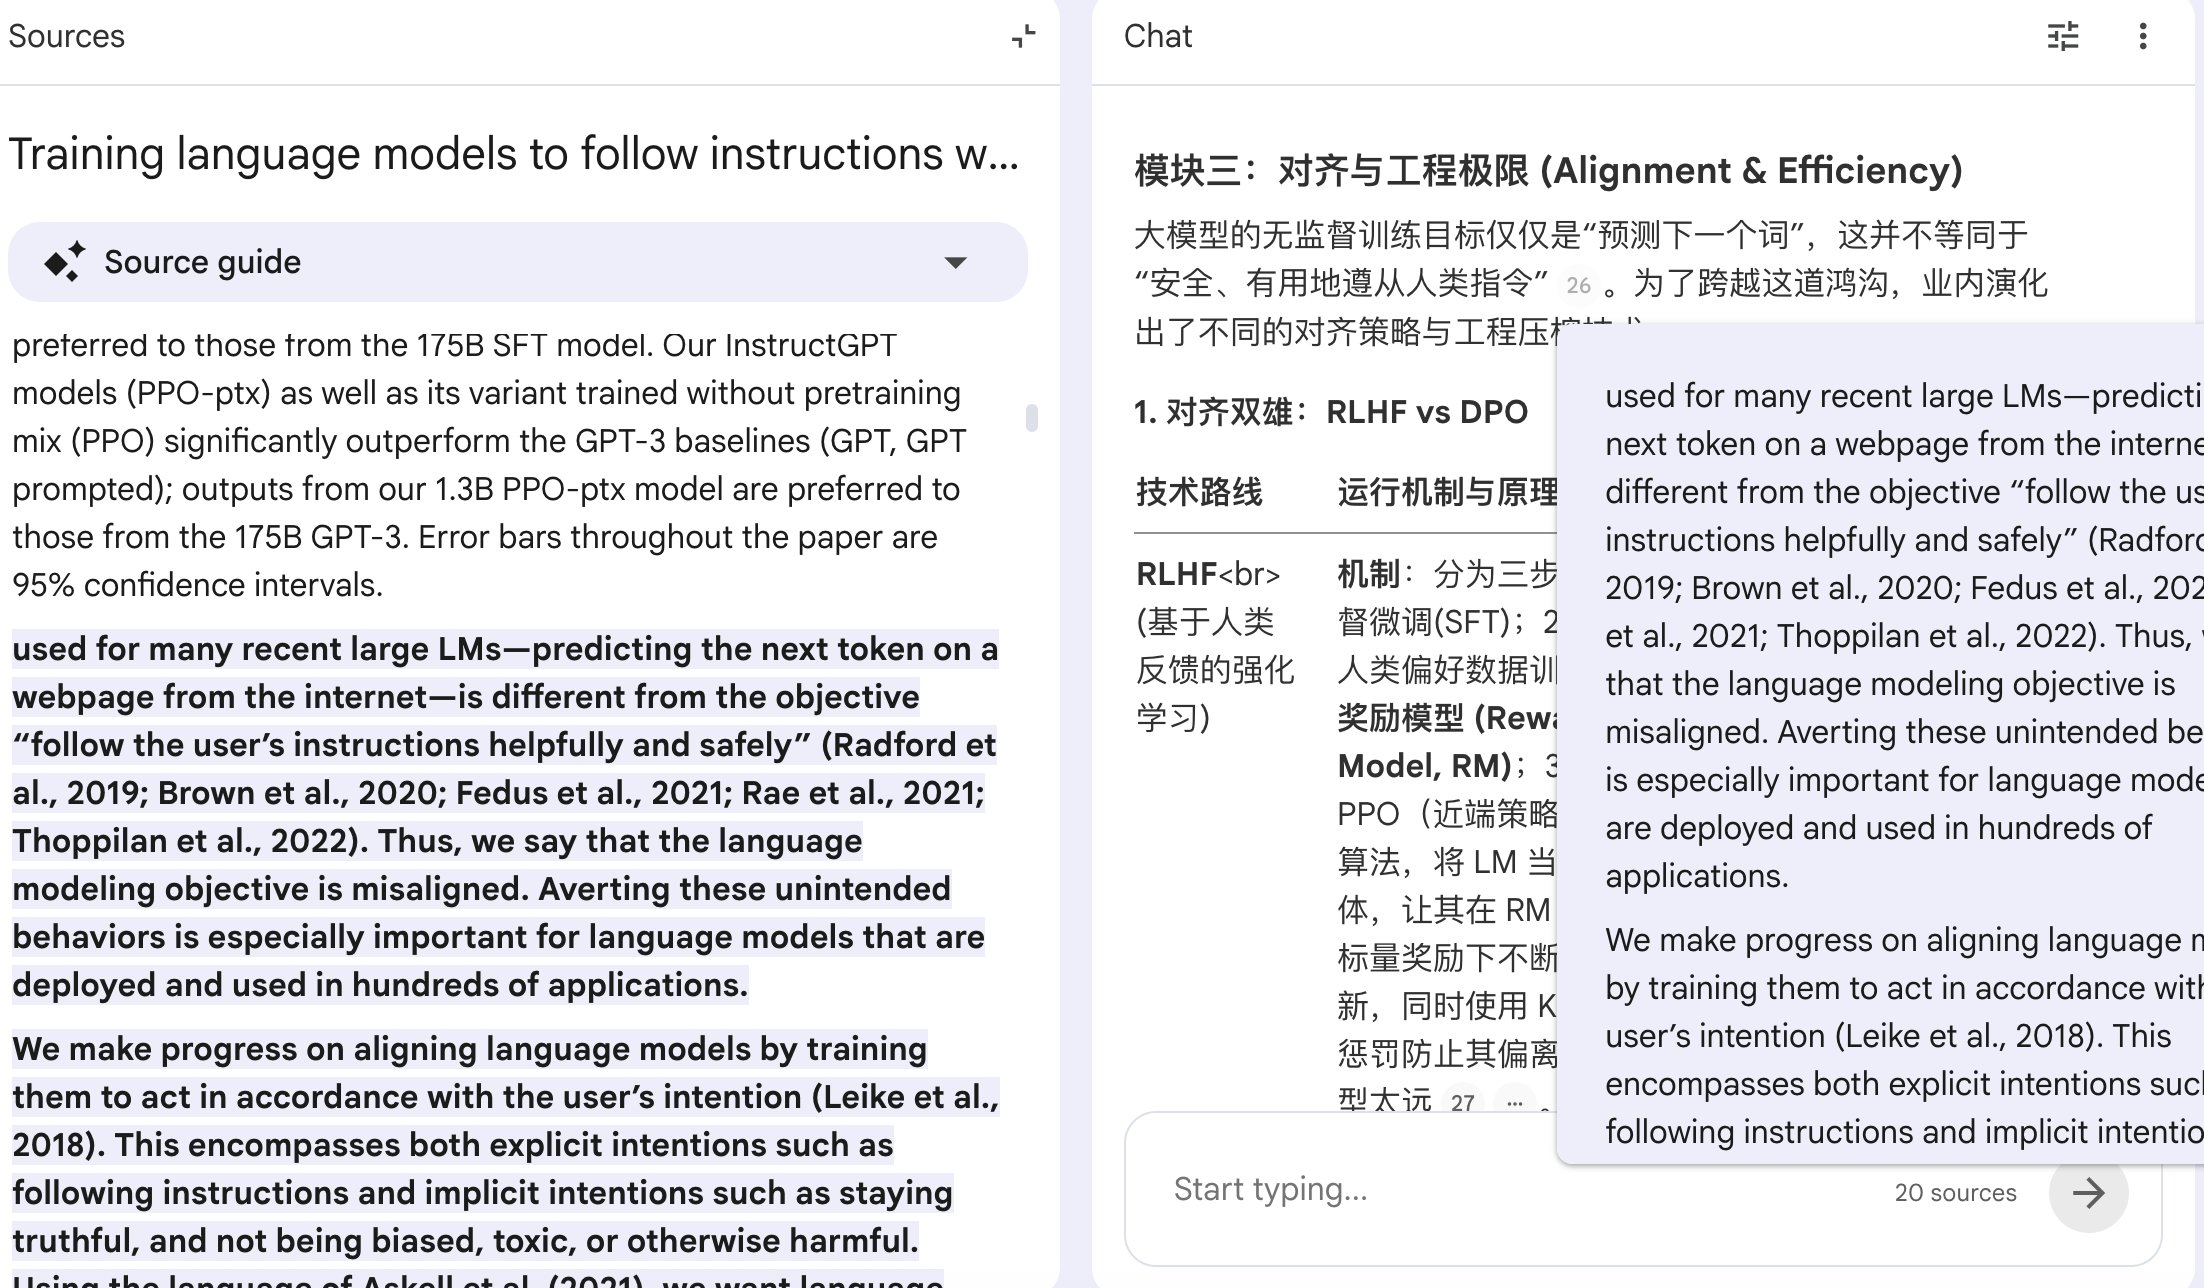Open the chat configuration sliders icon
Viewport: 2204px width, 1288px height.
point(2062,37)
